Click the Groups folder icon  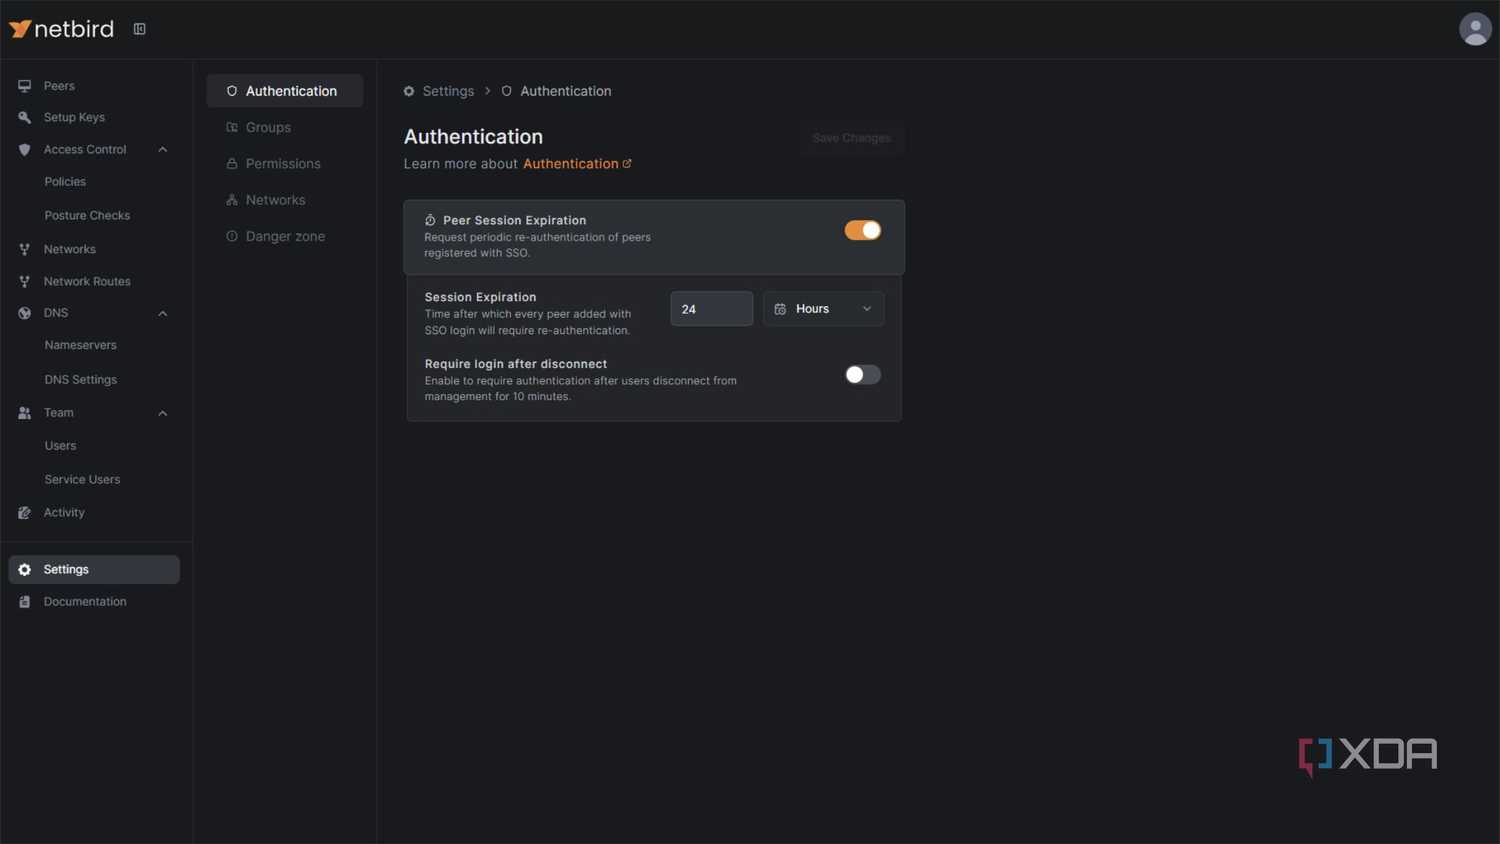232,127
